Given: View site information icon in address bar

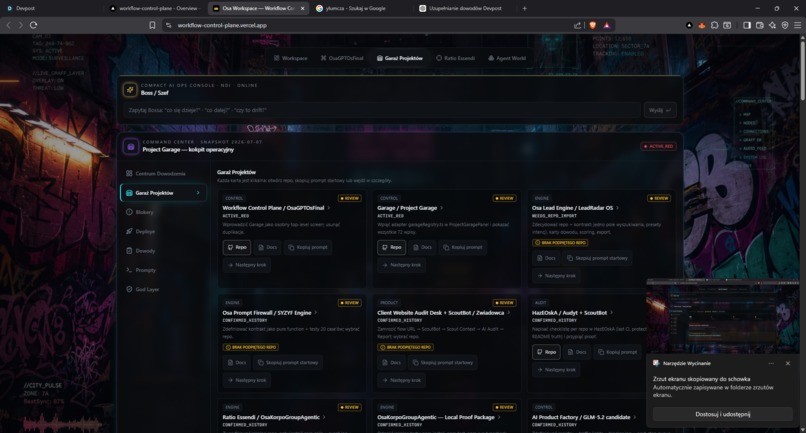Looking at the screenshot, I should pos(168,25).
